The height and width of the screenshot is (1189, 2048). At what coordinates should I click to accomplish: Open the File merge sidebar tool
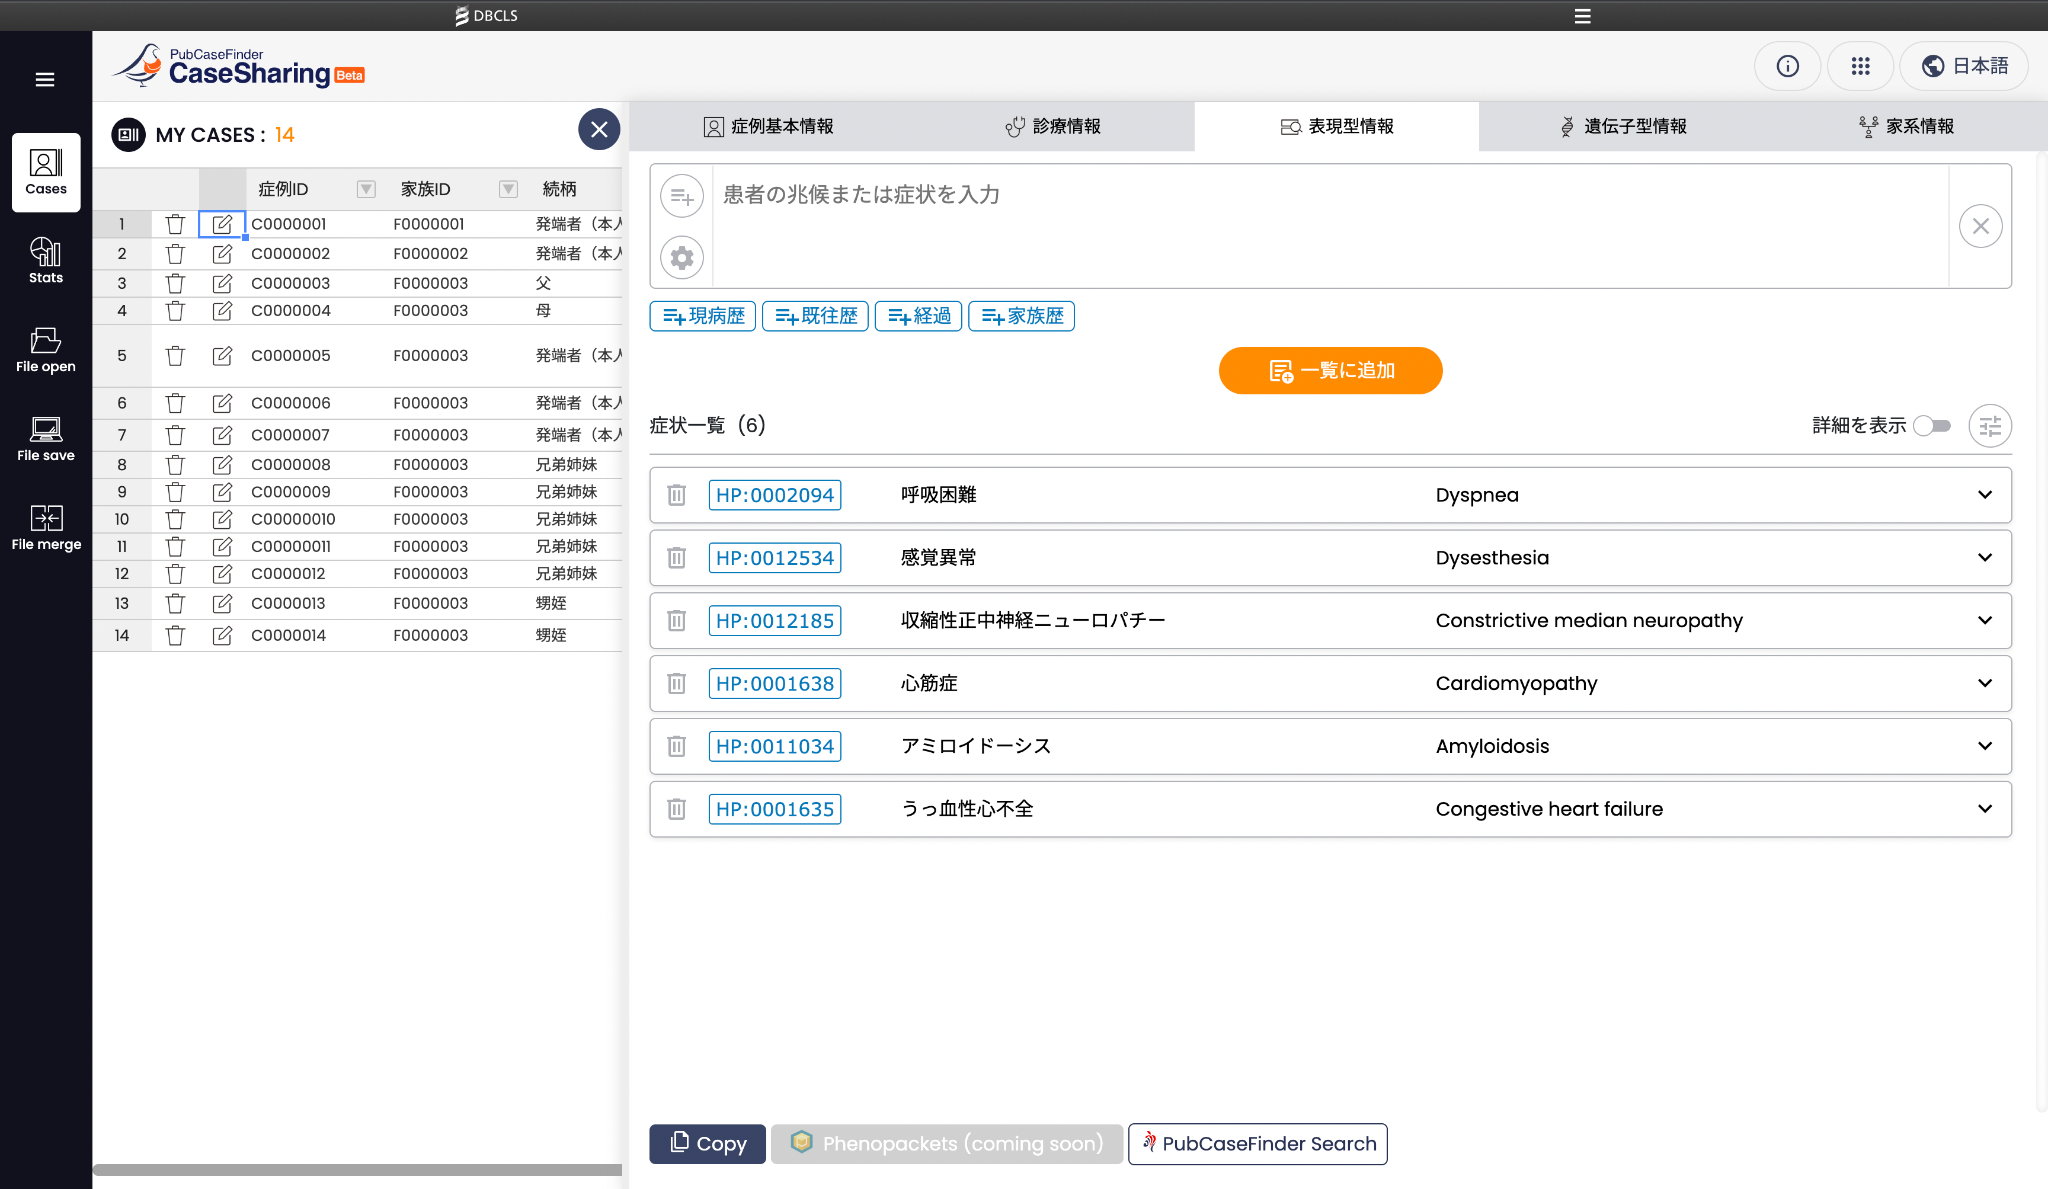(x=46, y=527)
